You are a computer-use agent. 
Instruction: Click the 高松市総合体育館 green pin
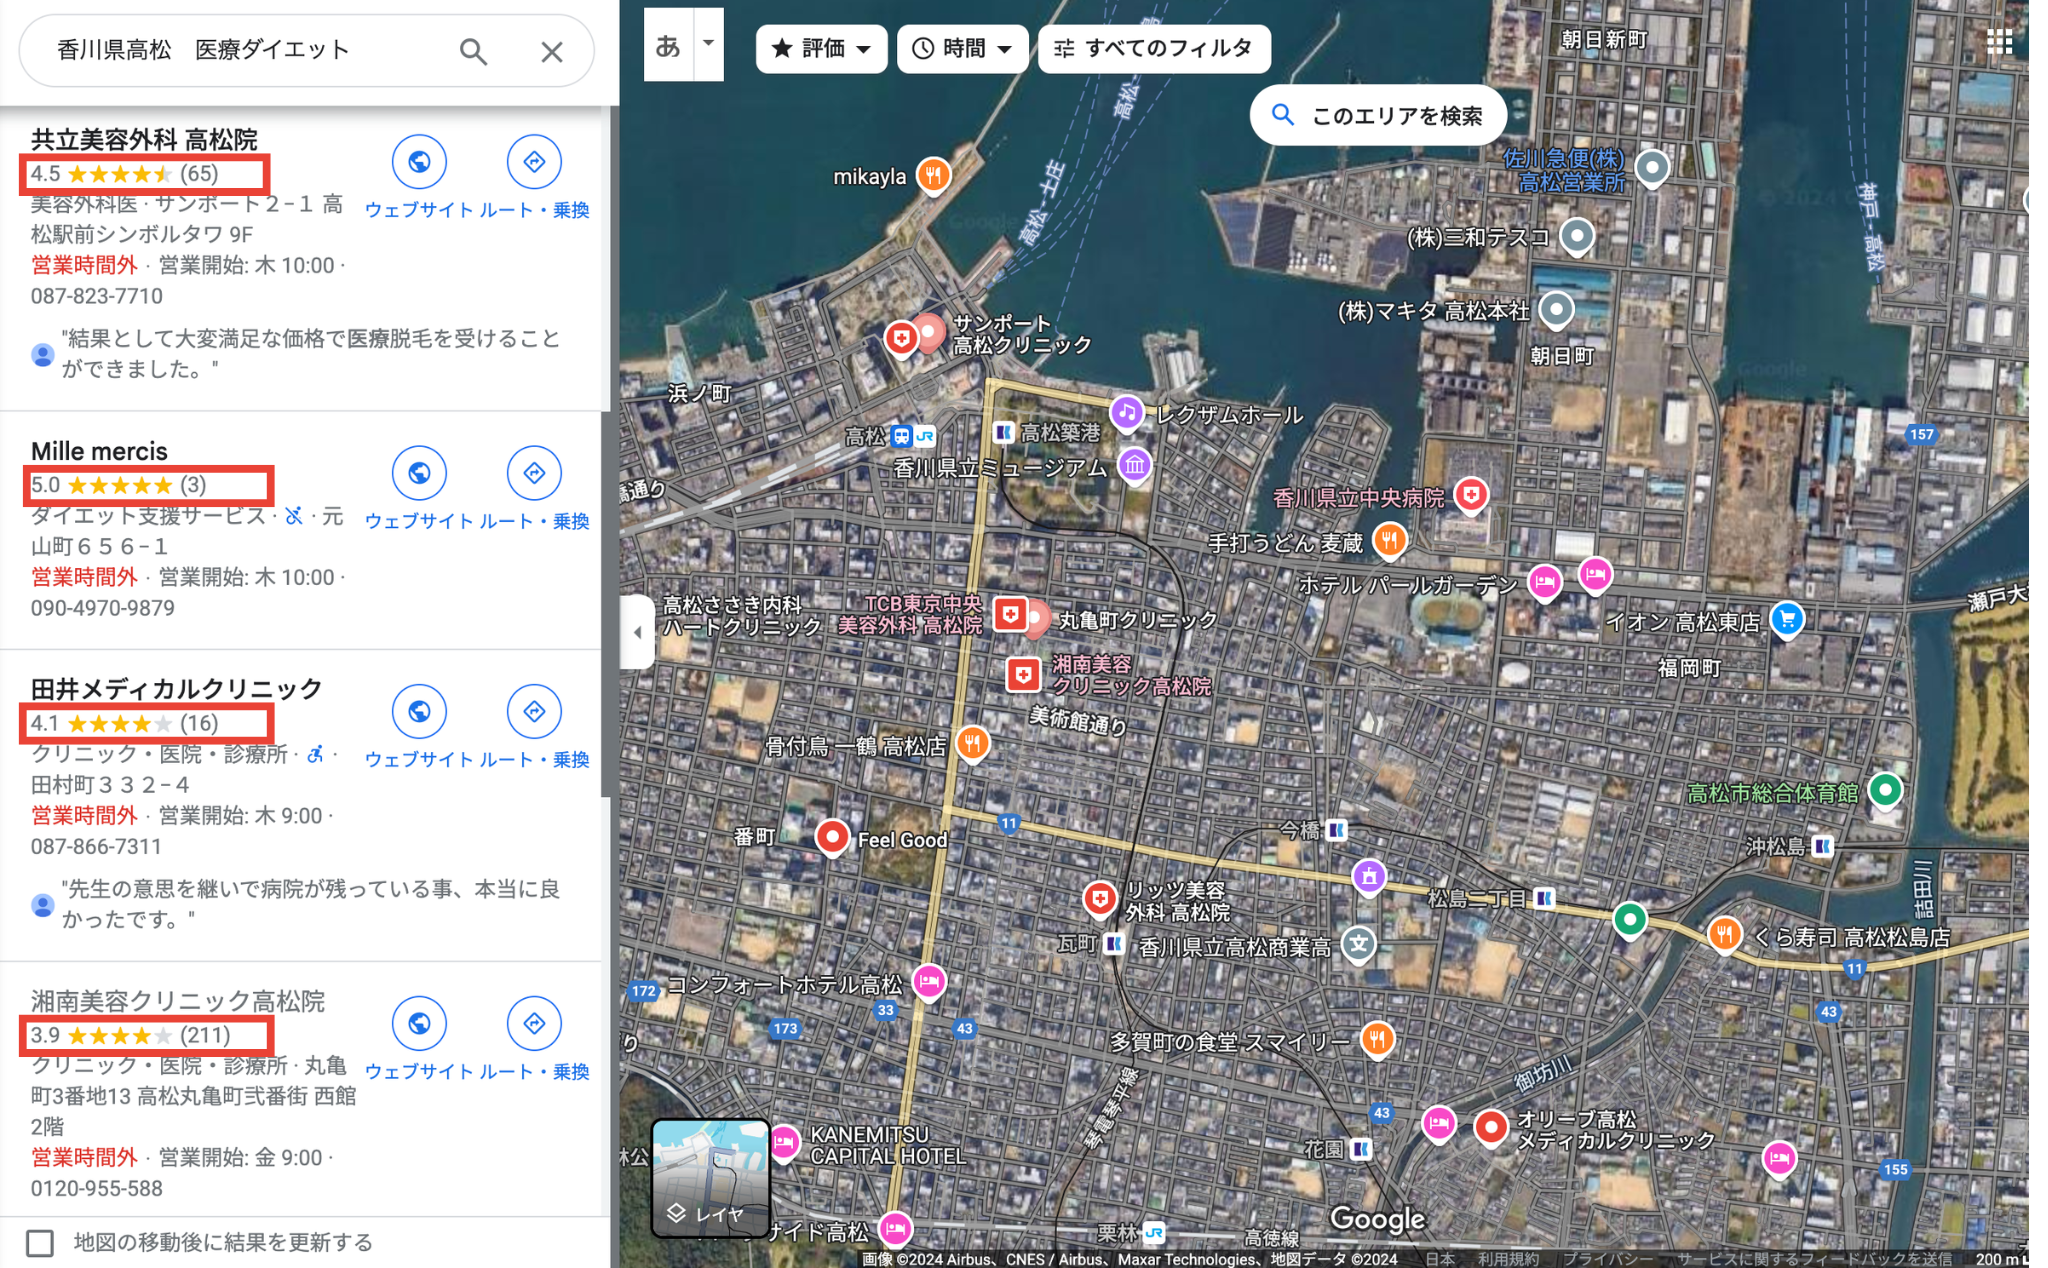point(1885,791)
